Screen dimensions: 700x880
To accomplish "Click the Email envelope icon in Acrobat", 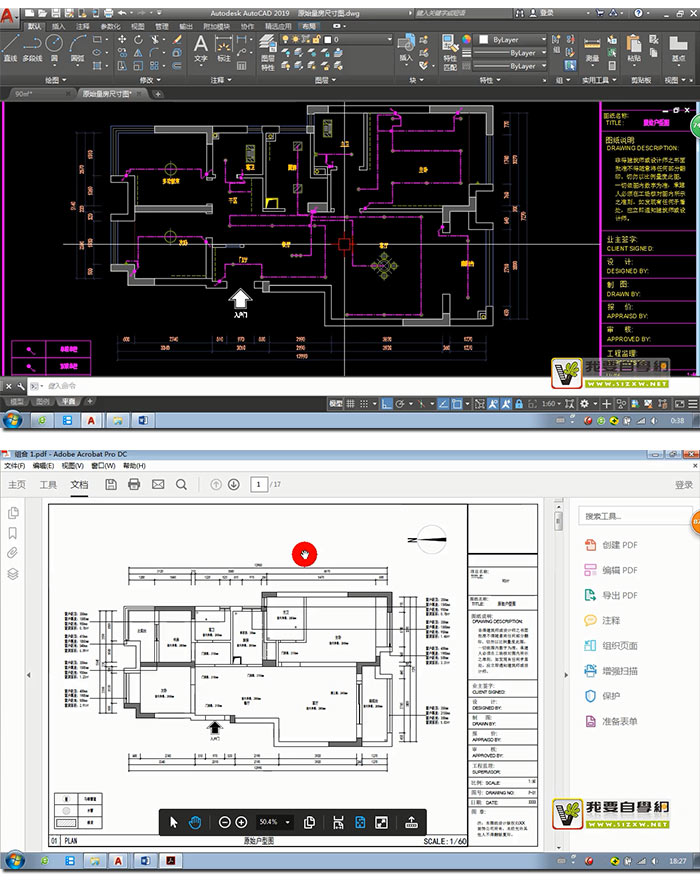I will 158,484.
